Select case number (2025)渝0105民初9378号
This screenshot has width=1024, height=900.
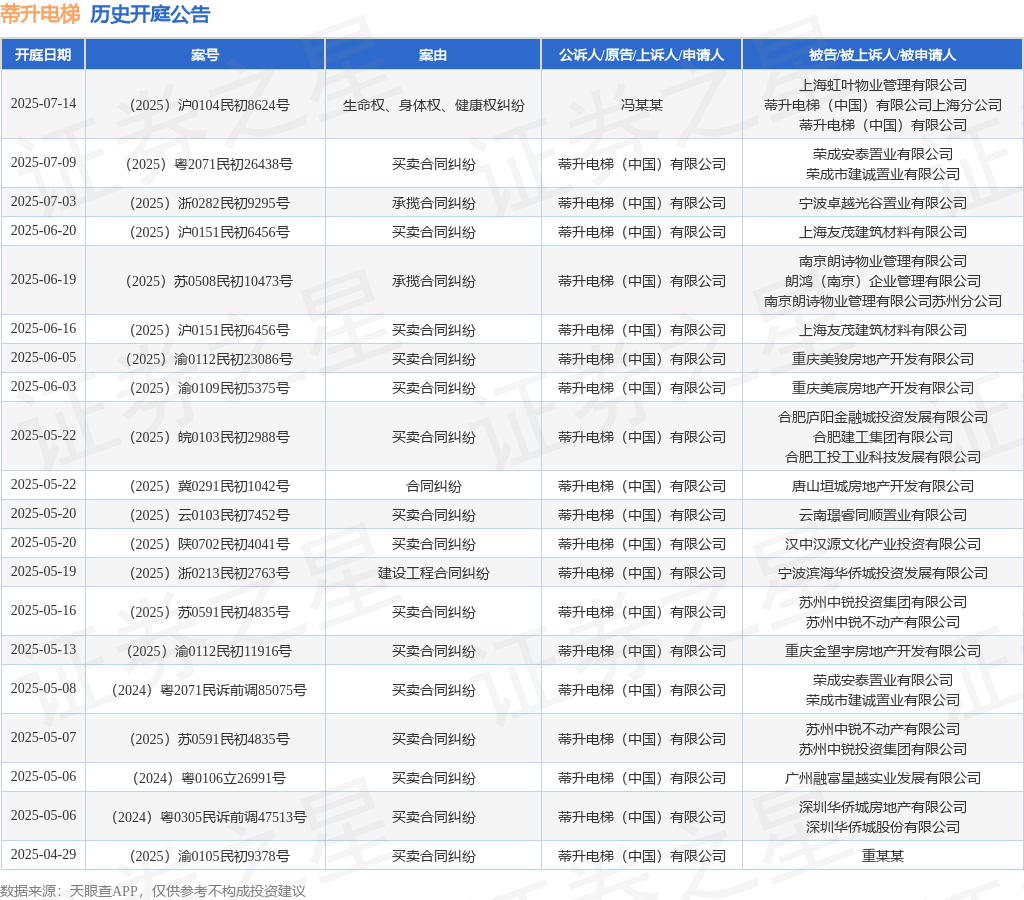point(209,856)
